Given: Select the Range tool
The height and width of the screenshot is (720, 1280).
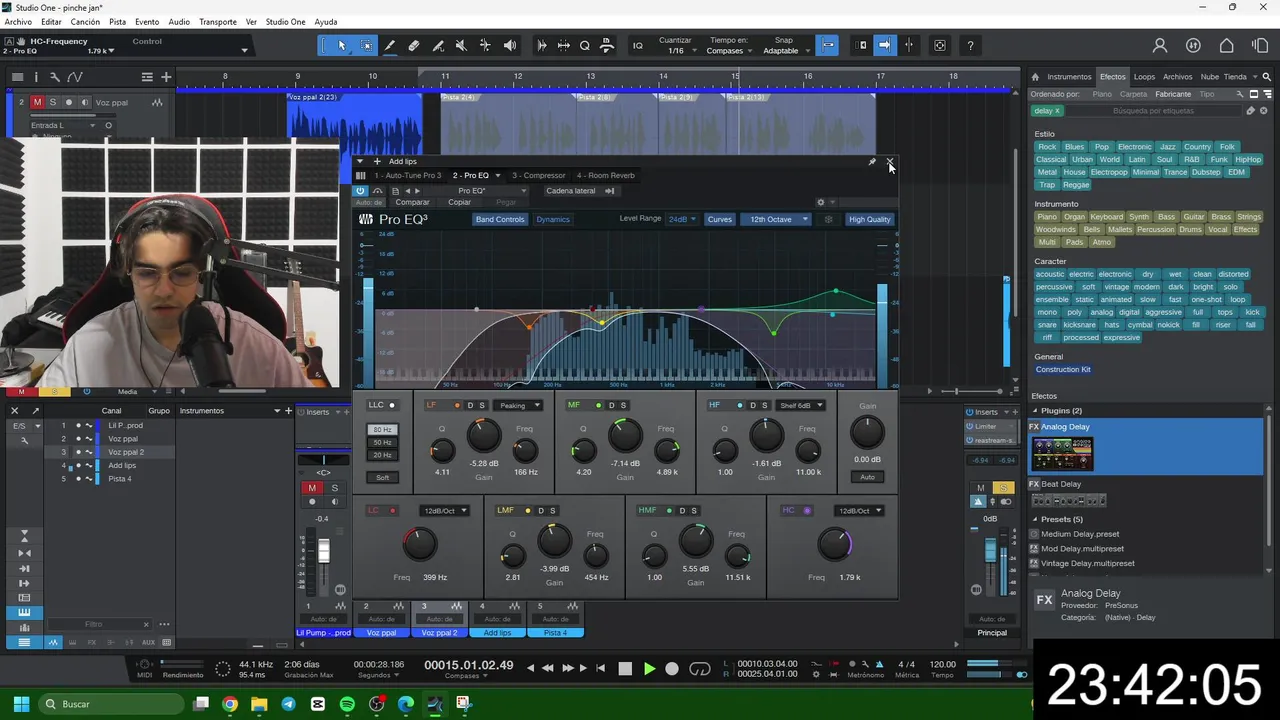Looking at the screenshot, I should pos(366,45).
